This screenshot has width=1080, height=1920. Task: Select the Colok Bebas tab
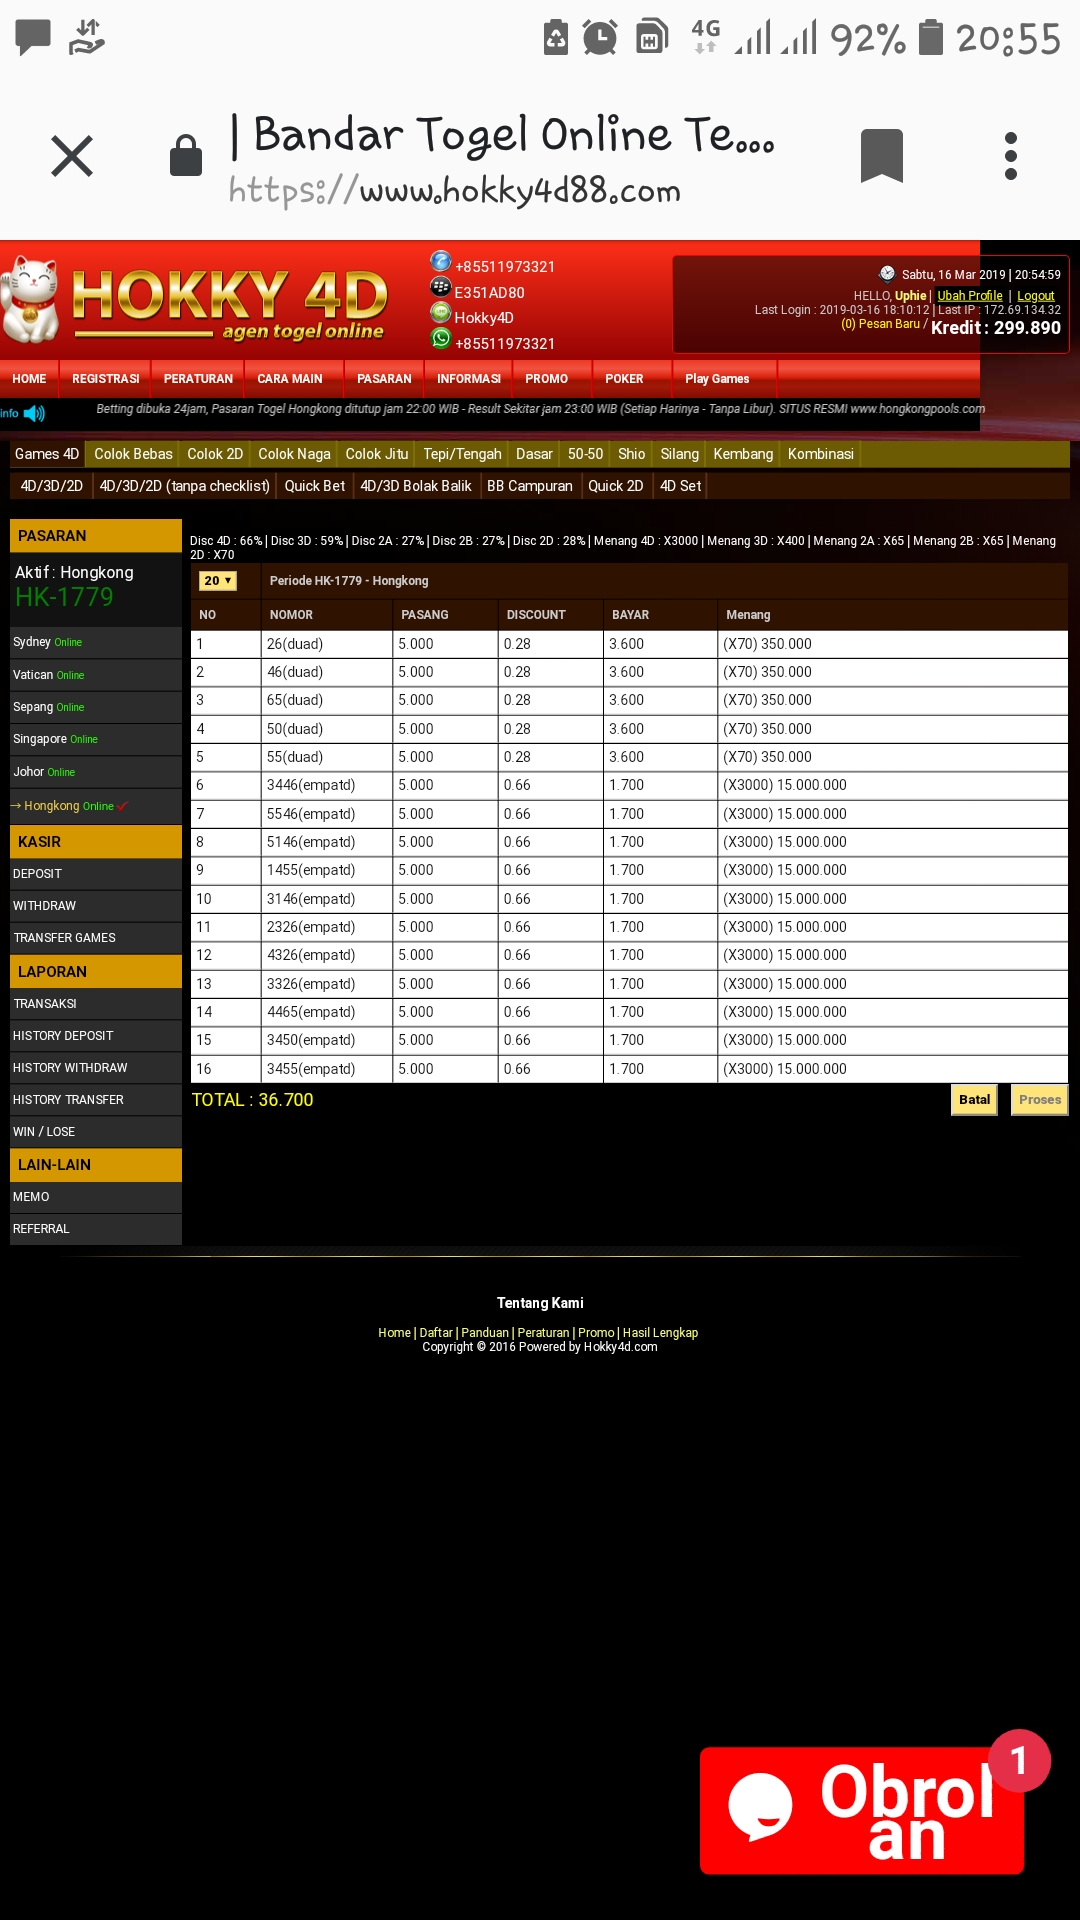(133, 454)
